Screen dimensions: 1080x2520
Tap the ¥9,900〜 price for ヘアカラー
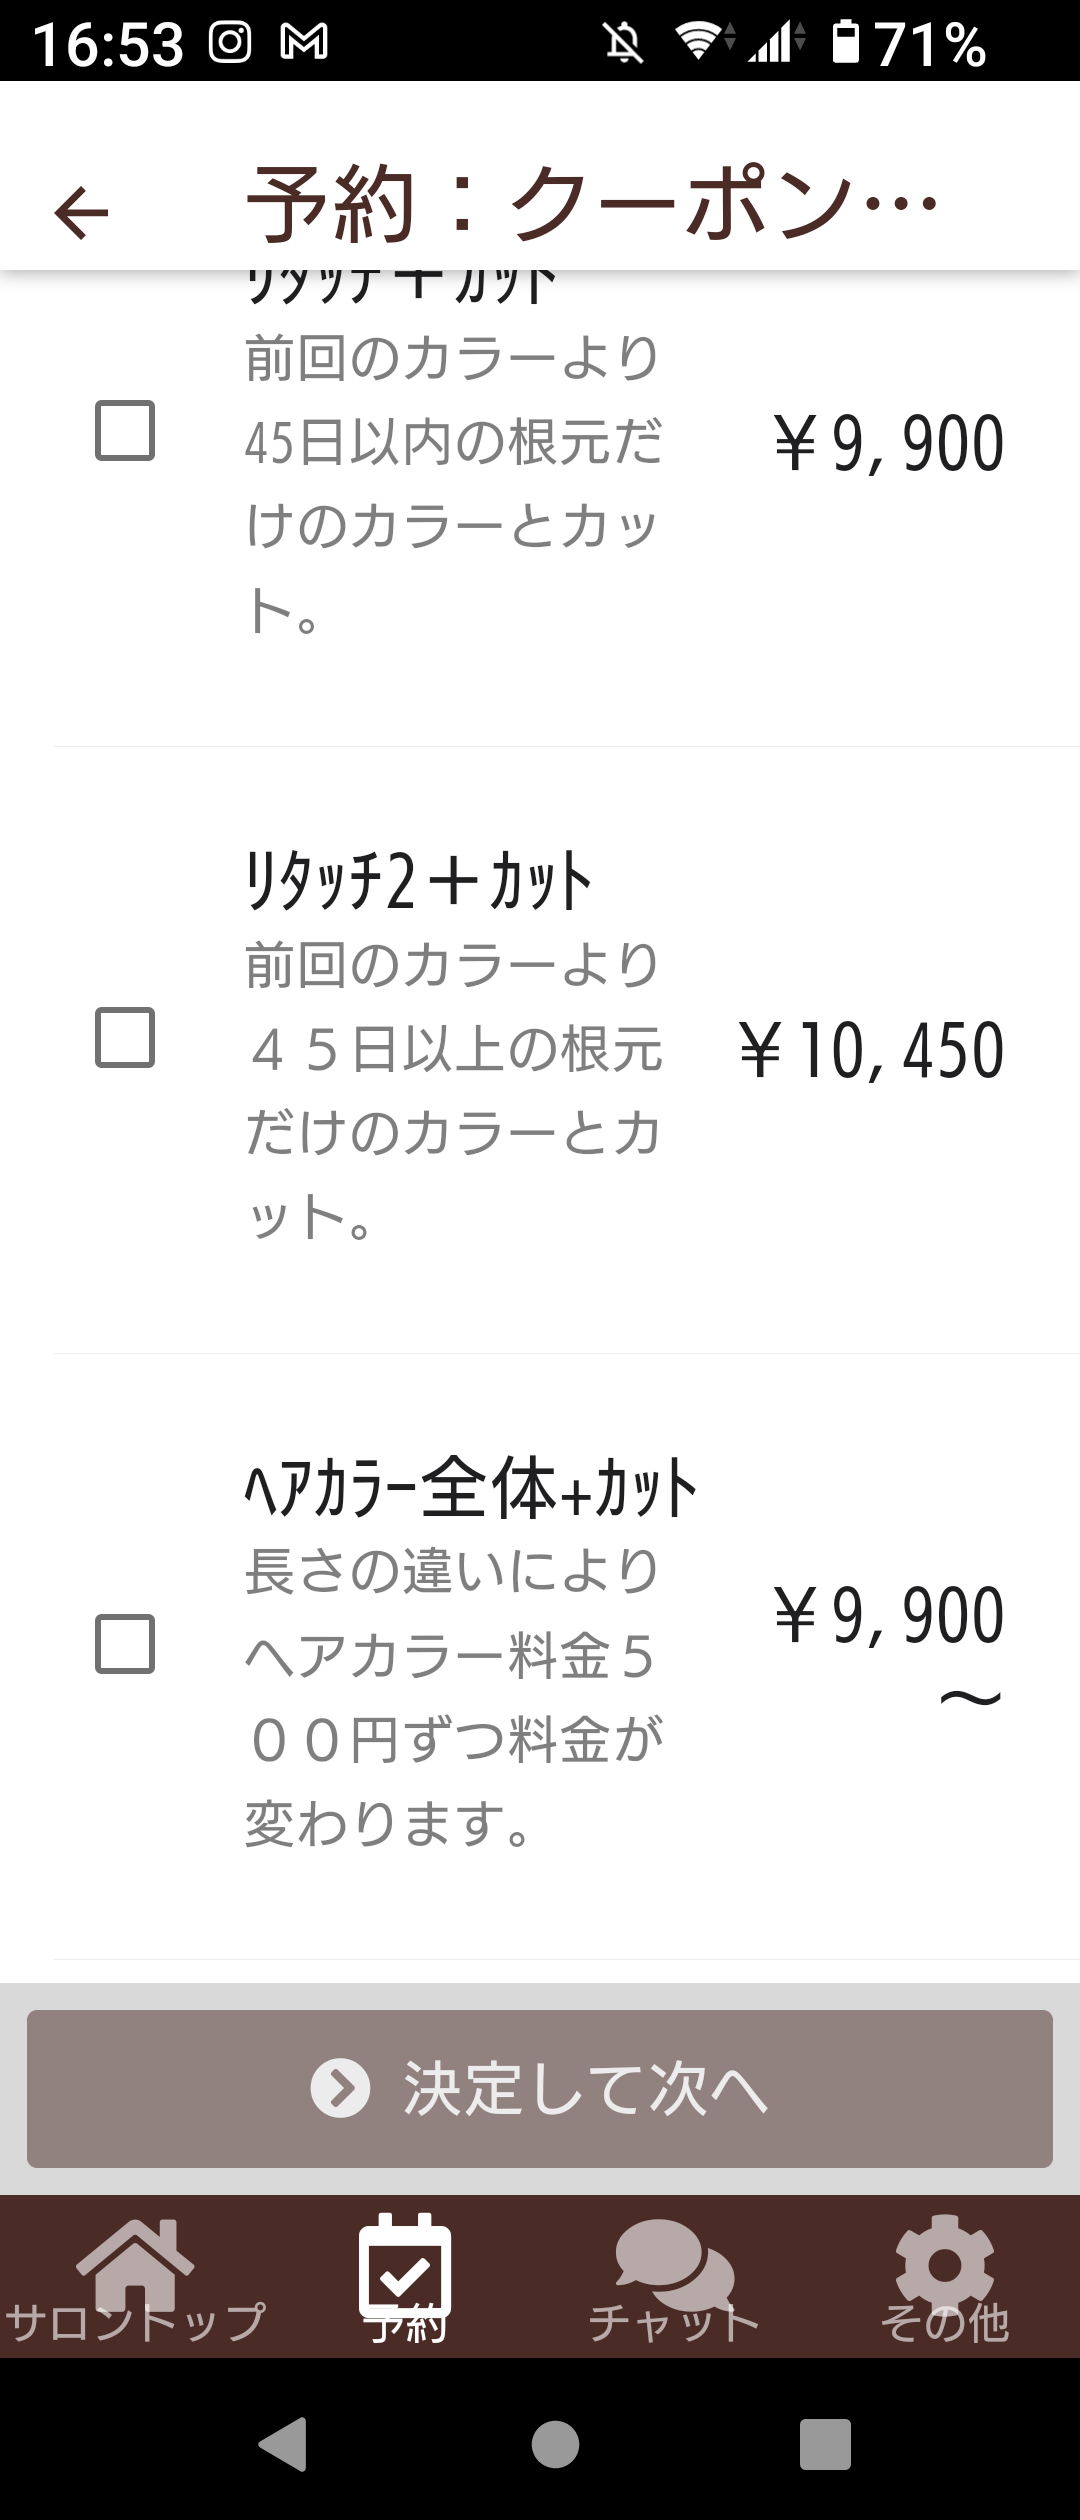[x=888, y=1640]
